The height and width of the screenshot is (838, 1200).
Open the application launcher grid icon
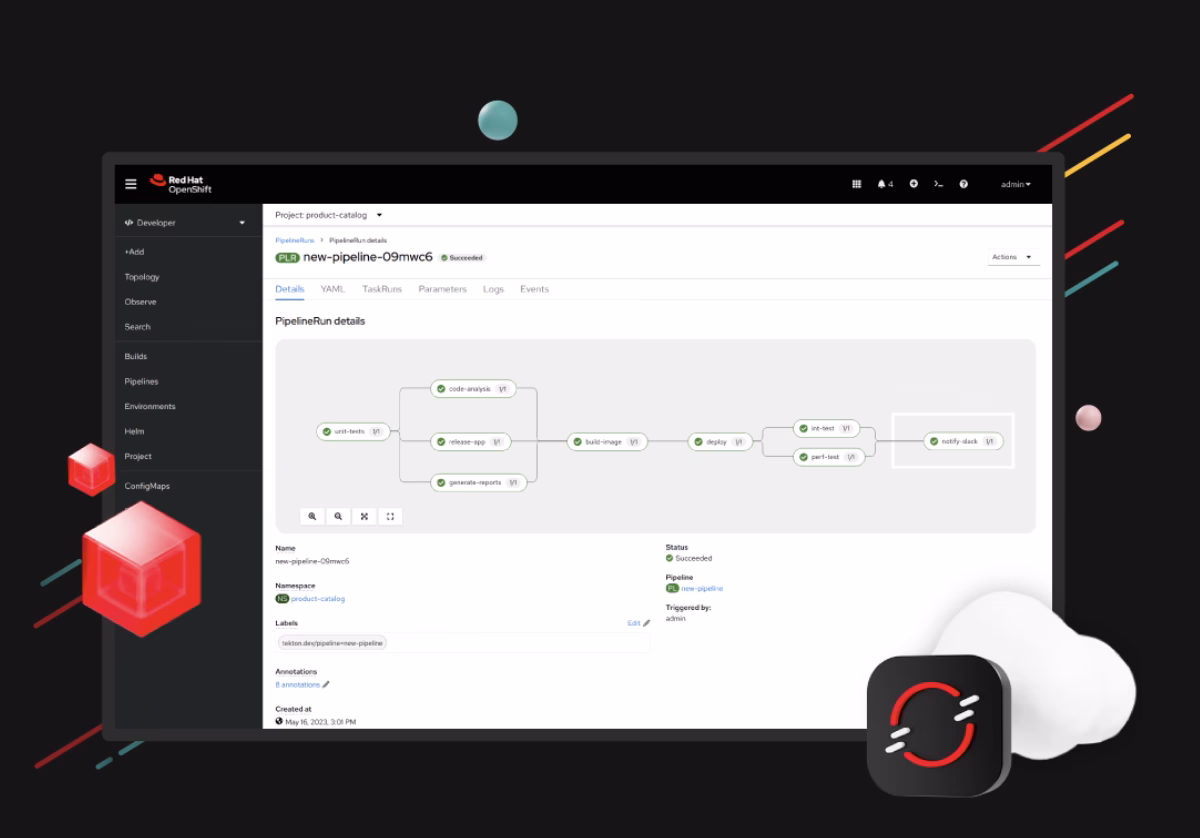pos(856,184)
